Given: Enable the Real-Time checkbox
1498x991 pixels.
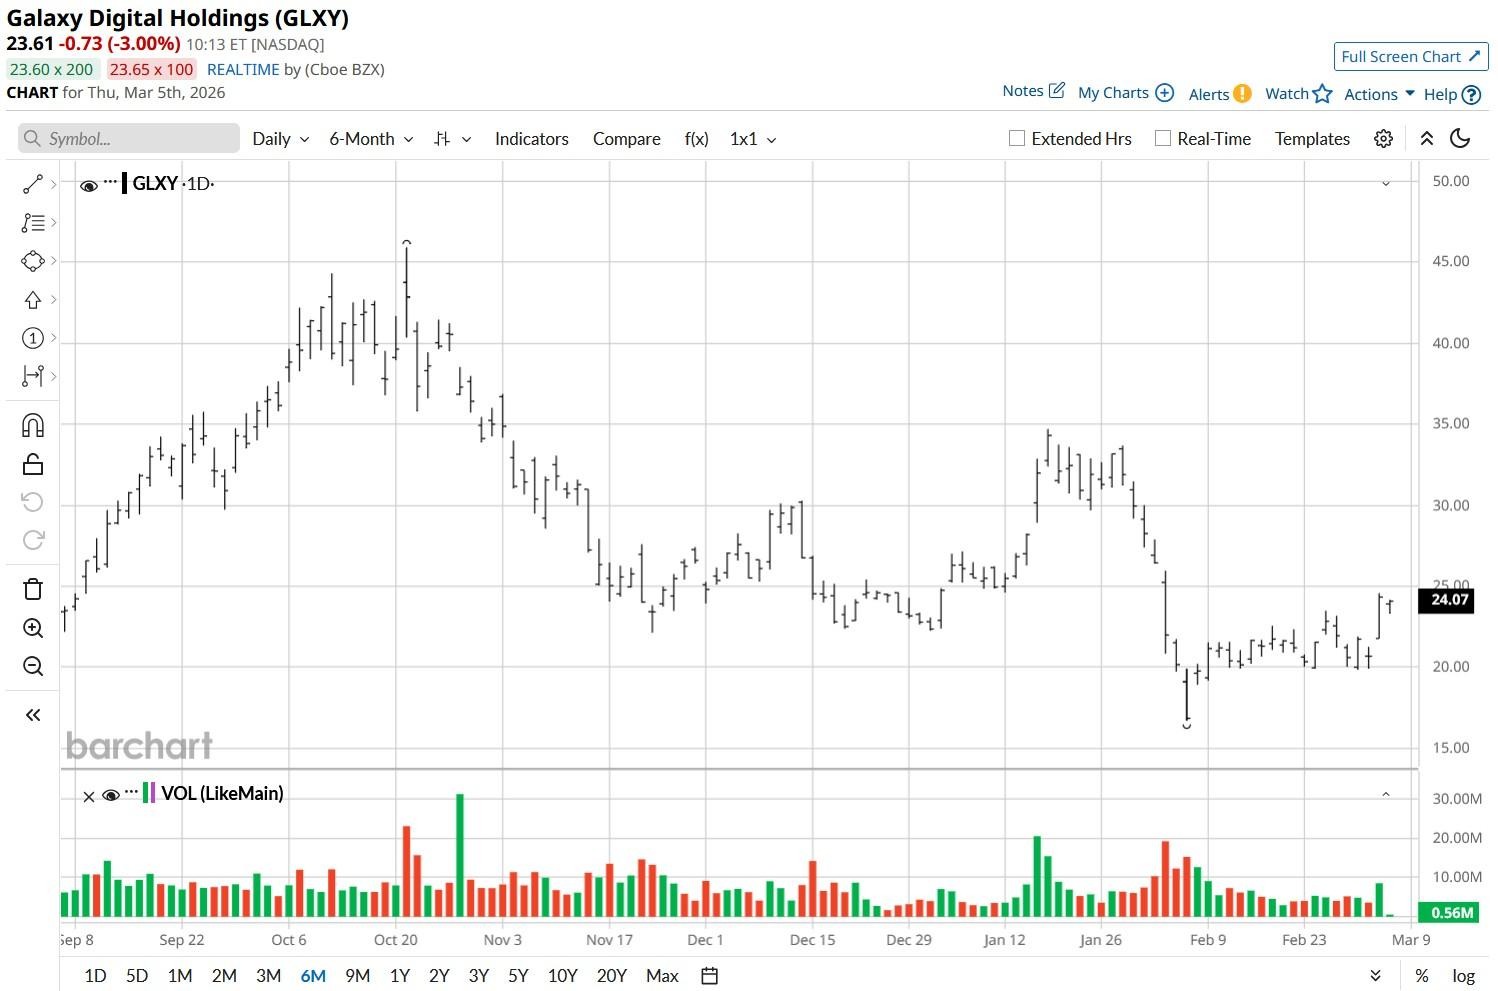Looking at the screenshot, I should point(1163,139).
